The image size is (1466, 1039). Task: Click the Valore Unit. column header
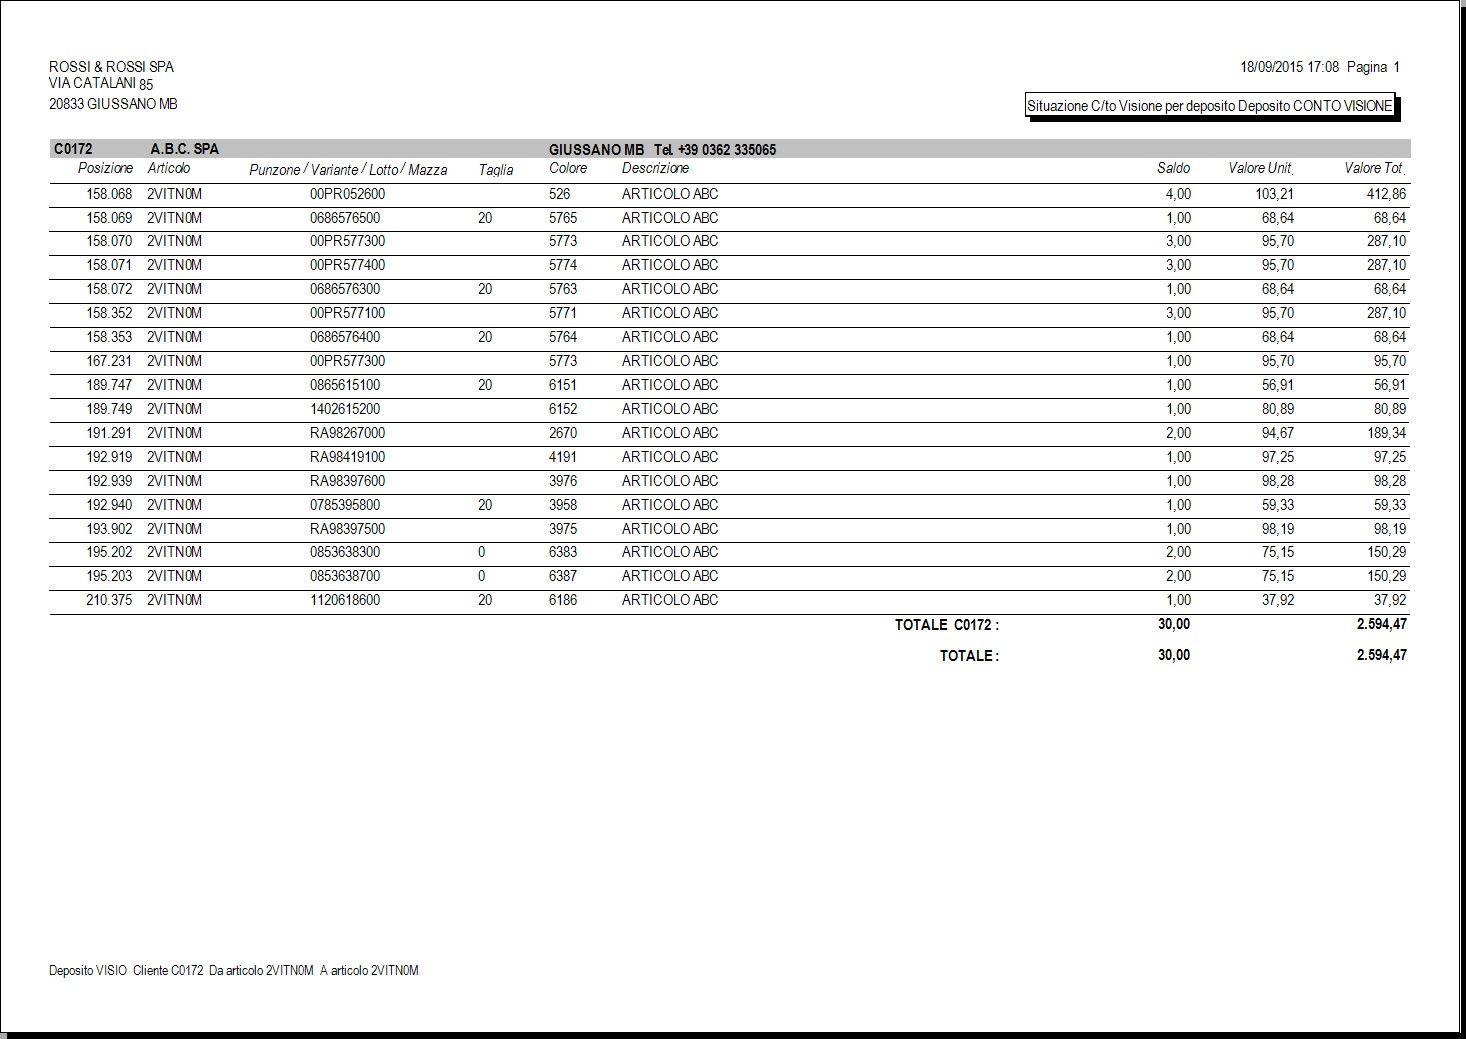click(x=1261, y=168)
